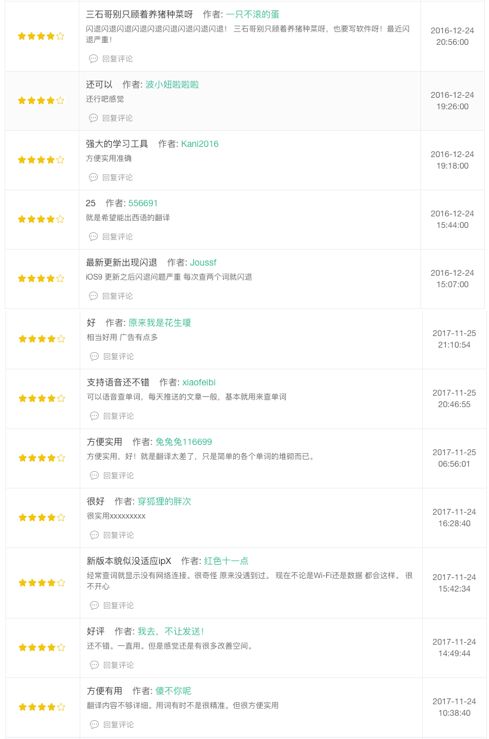Click reply bubble icon under 556691's review
Image resolution: width=489 pixels, height=739 pixels.
93,237
